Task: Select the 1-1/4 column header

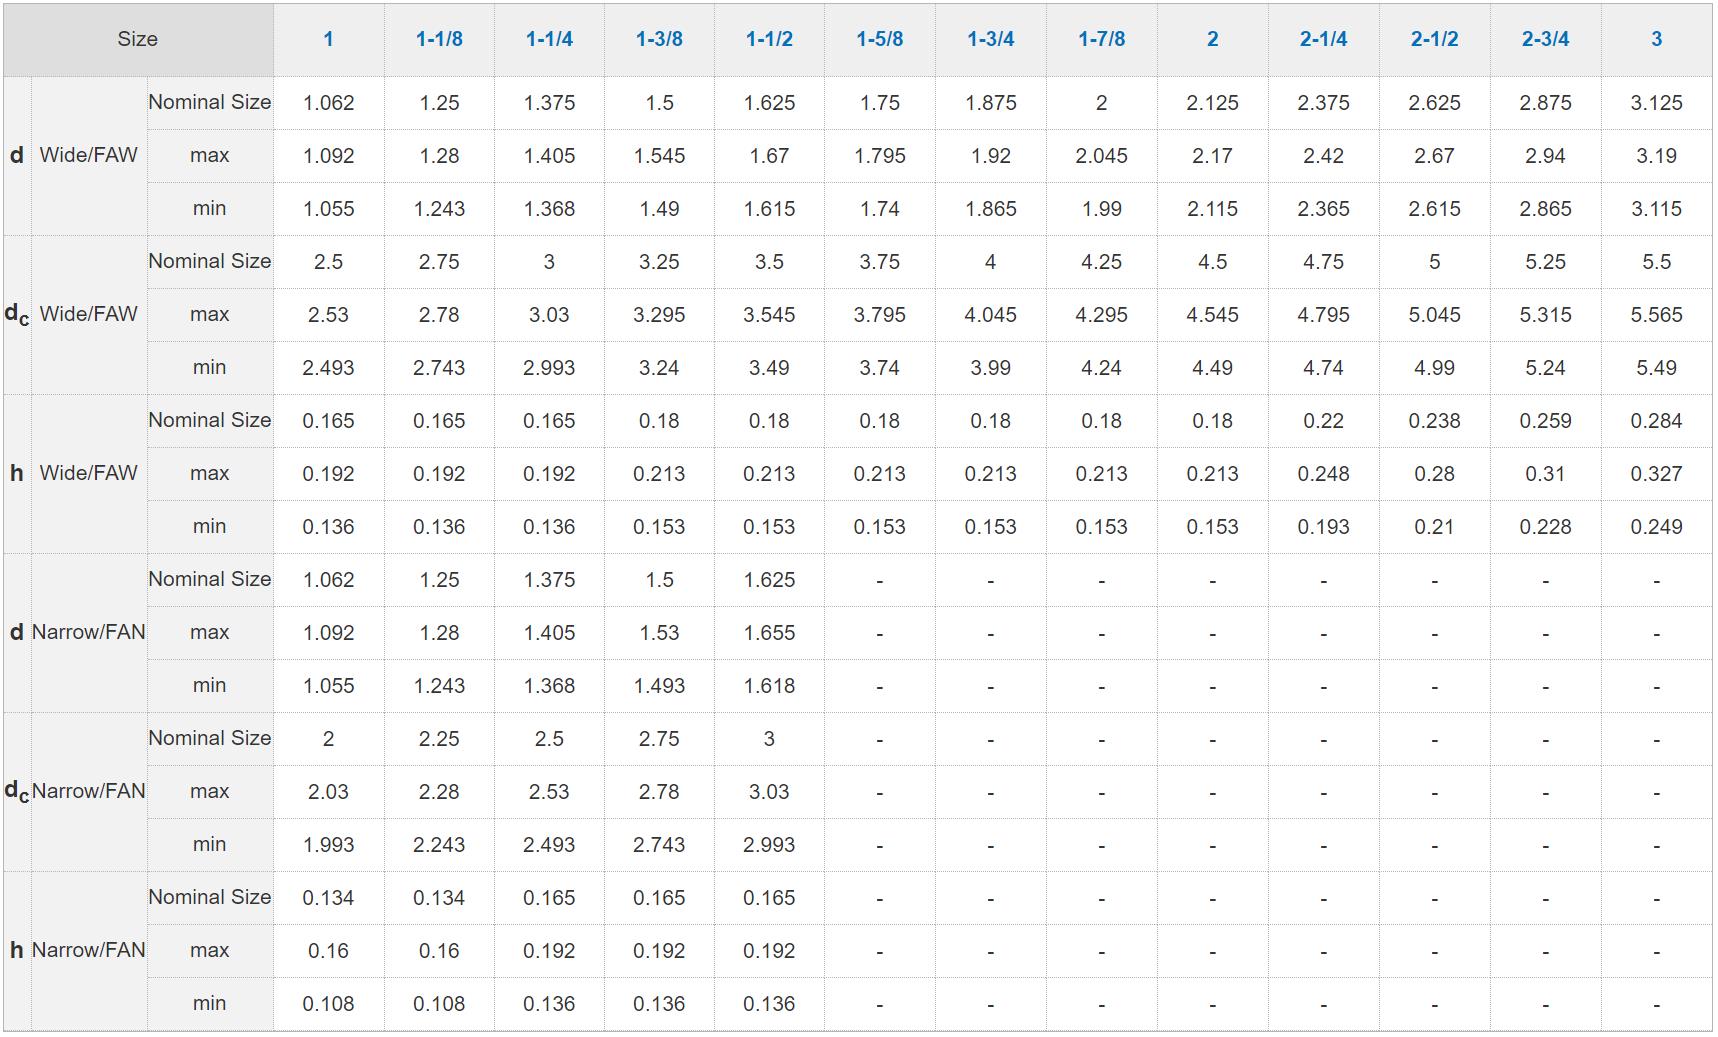Action: 549,39
